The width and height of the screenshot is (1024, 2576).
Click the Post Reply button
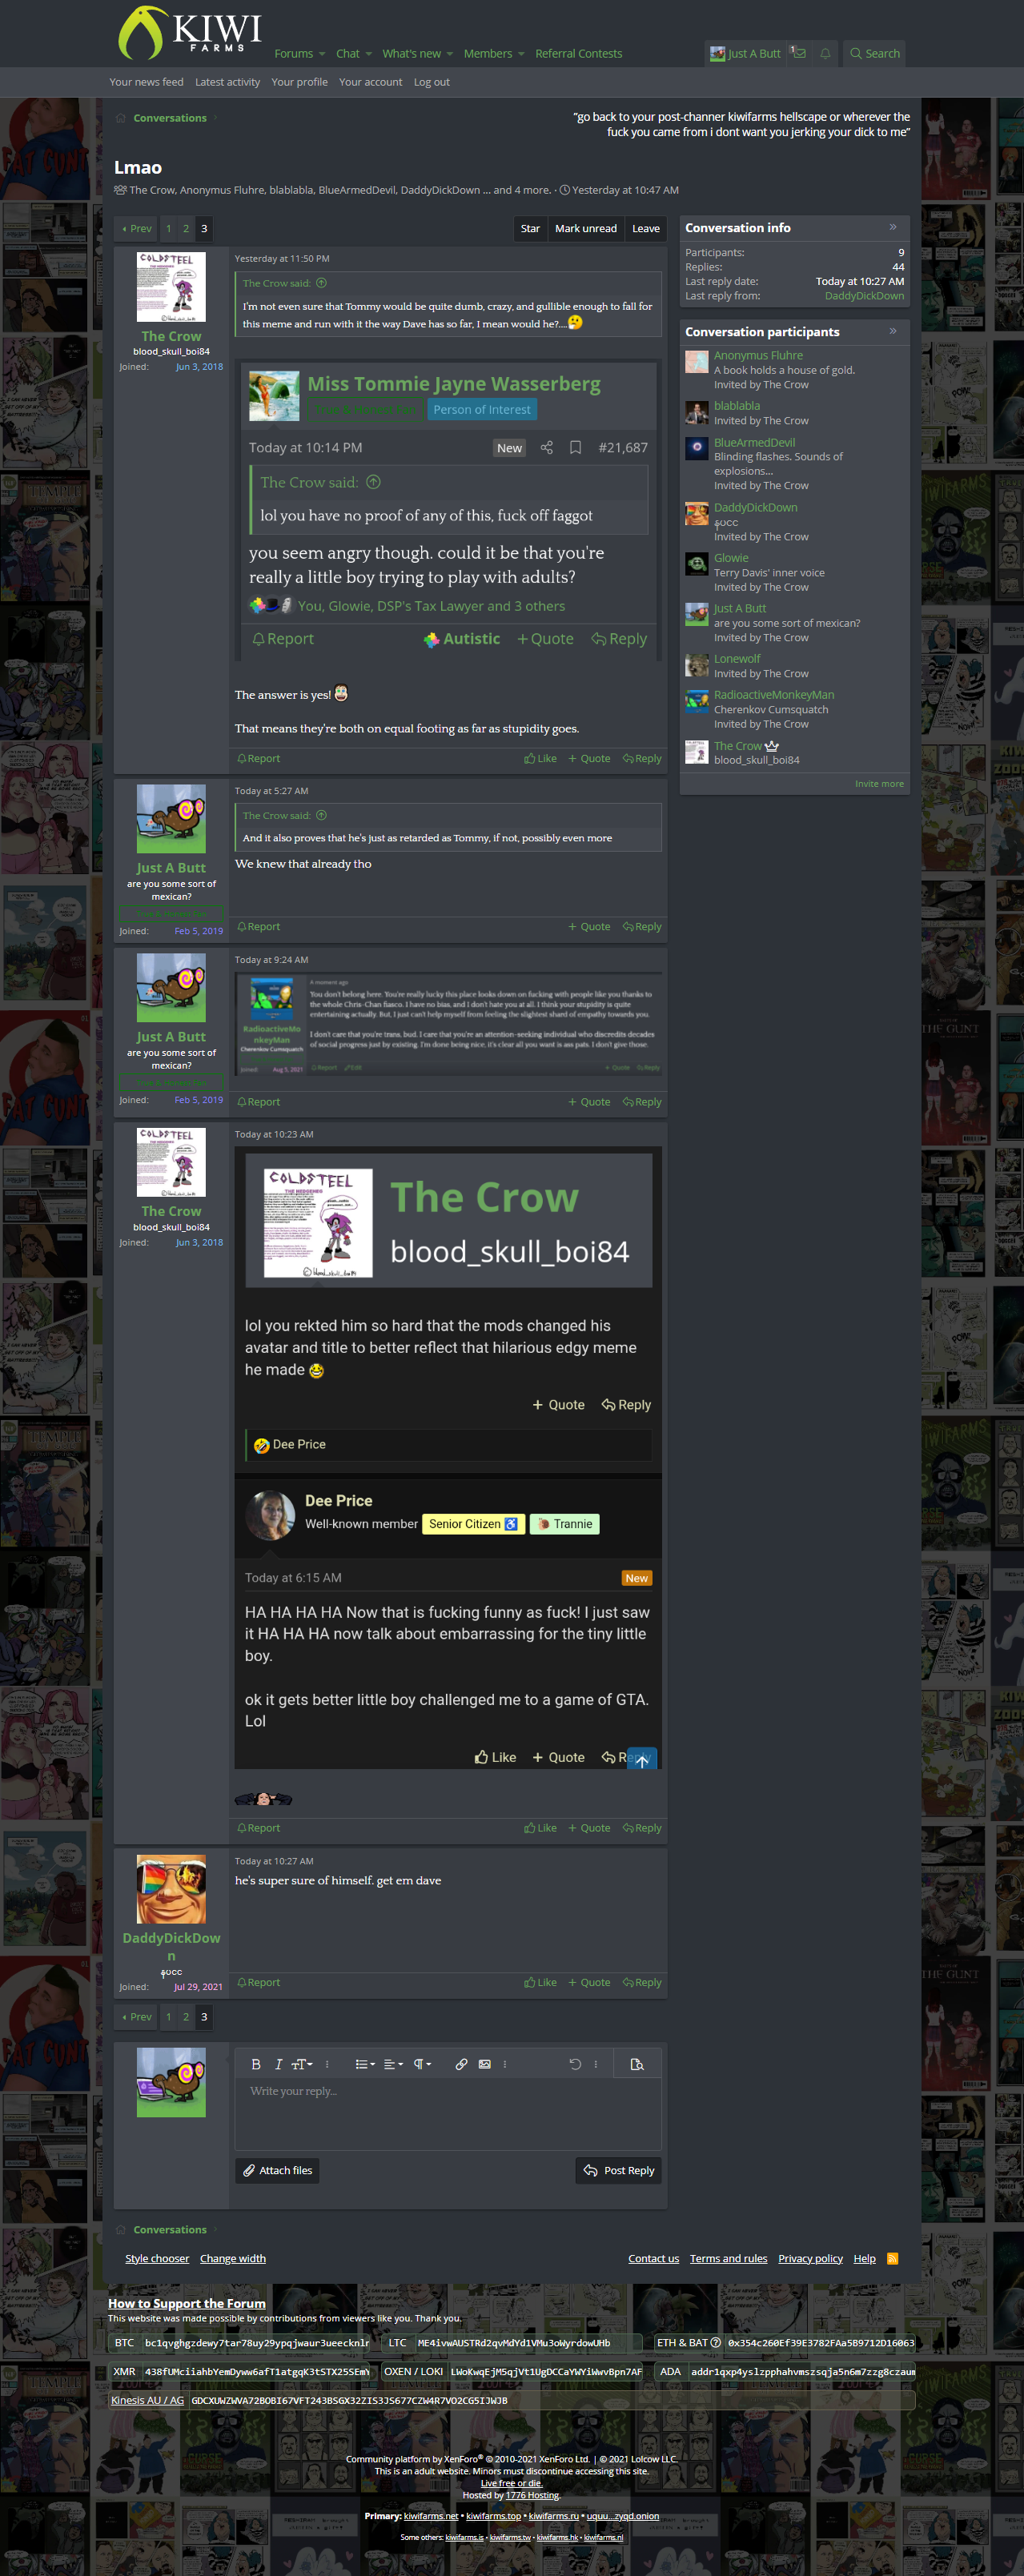point(618,2170)
